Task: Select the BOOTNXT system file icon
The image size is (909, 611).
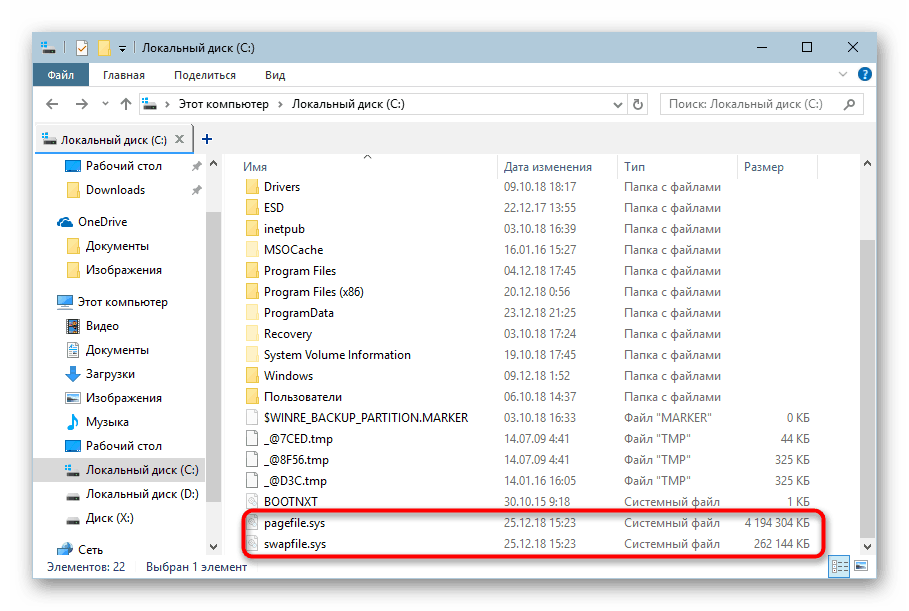Action: click(x=252, y=502)
